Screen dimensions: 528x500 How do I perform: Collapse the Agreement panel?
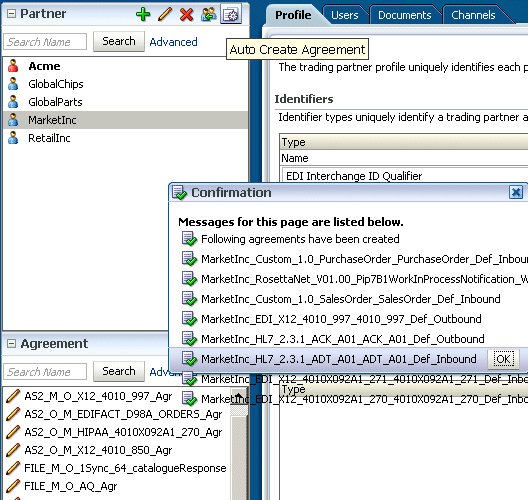[x=11, y=344]
